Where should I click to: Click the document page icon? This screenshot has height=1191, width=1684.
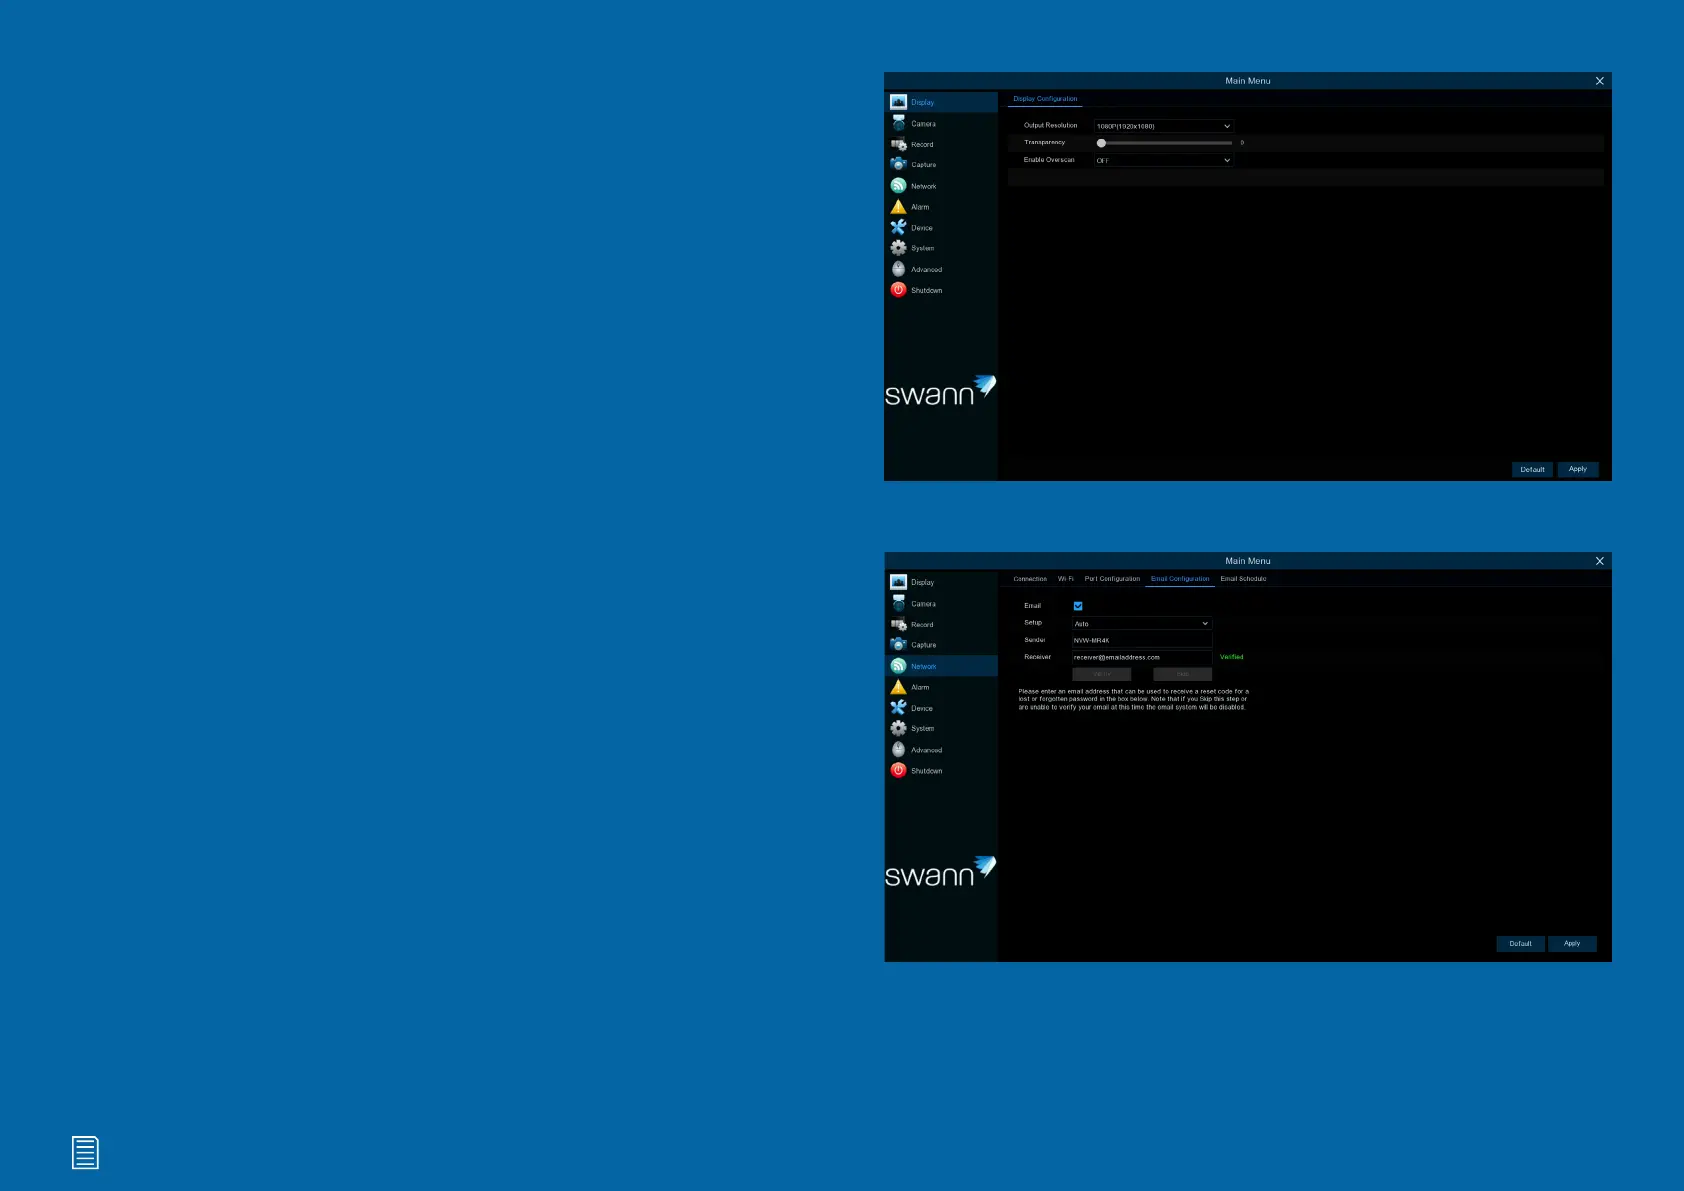coord(85,1153)
